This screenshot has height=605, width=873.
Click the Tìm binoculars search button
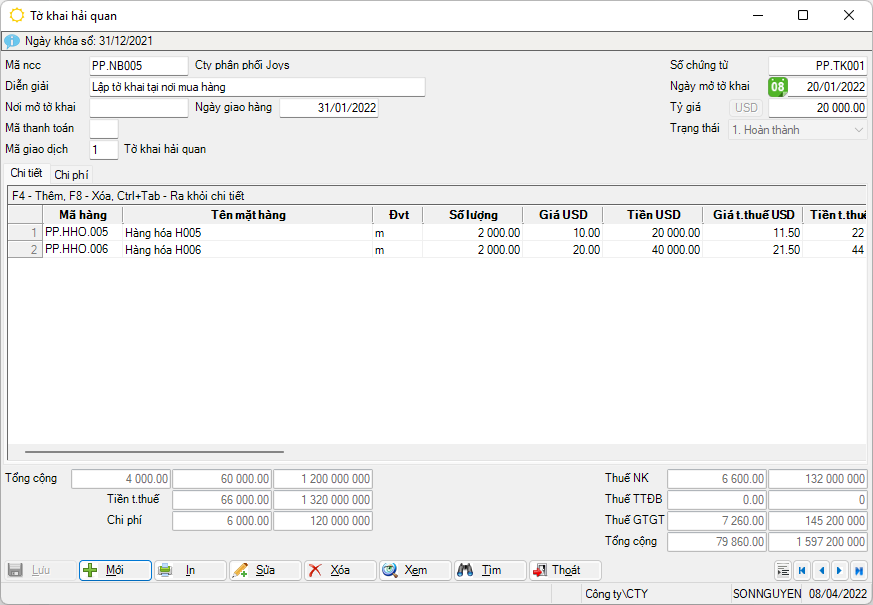490,570
